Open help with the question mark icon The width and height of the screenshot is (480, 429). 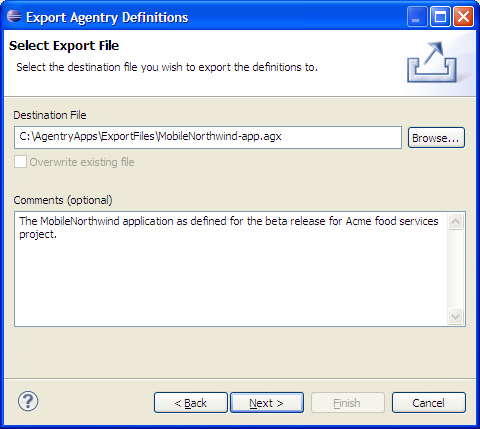28,401
